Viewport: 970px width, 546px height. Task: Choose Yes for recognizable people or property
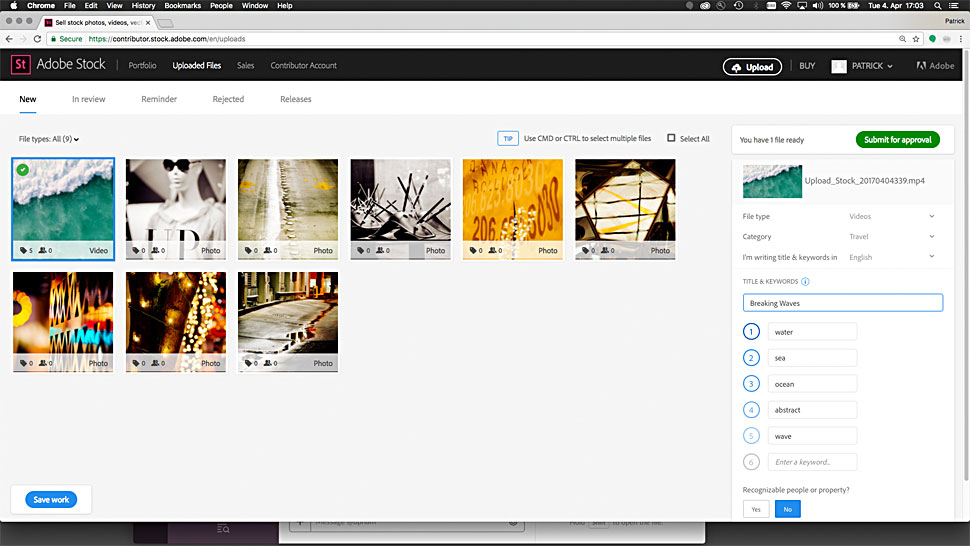[x=756, y=509]
